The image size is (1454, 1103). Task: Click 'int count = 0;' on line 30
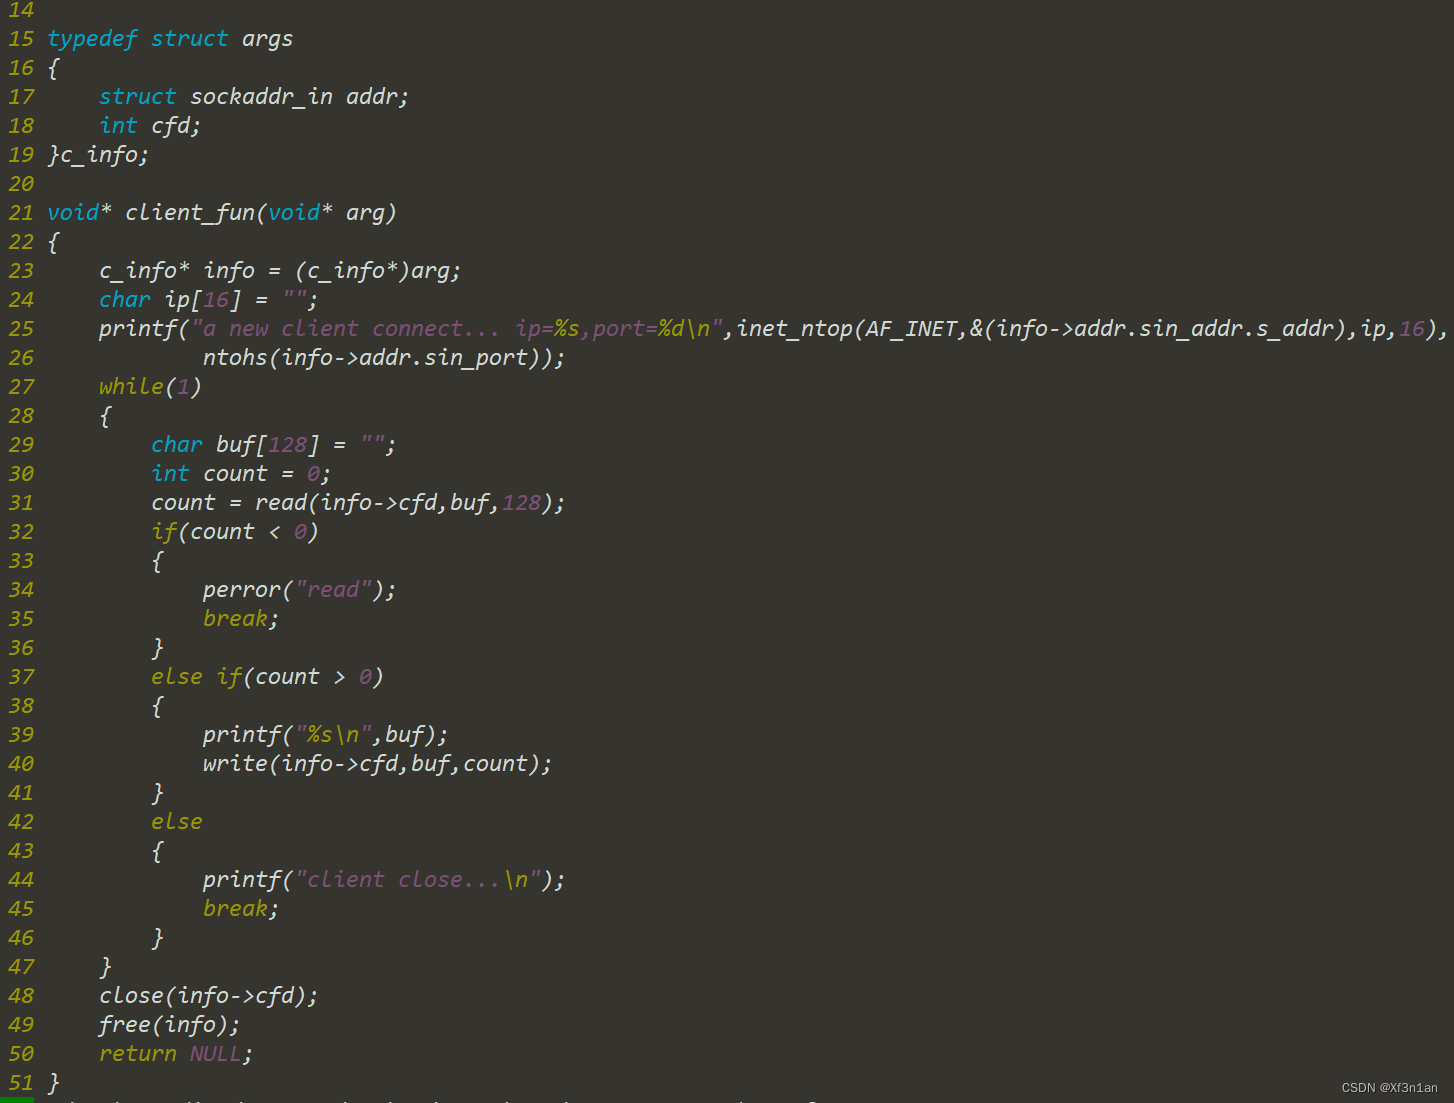click(x=241, y=474)
